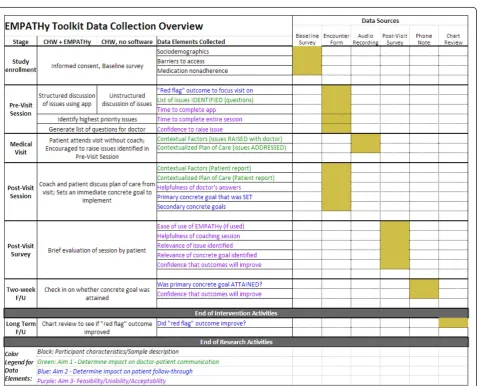478x386 pixels.
Task: Click the Pre-Visit Session stage cell
Action: click(x=21, y=109)
